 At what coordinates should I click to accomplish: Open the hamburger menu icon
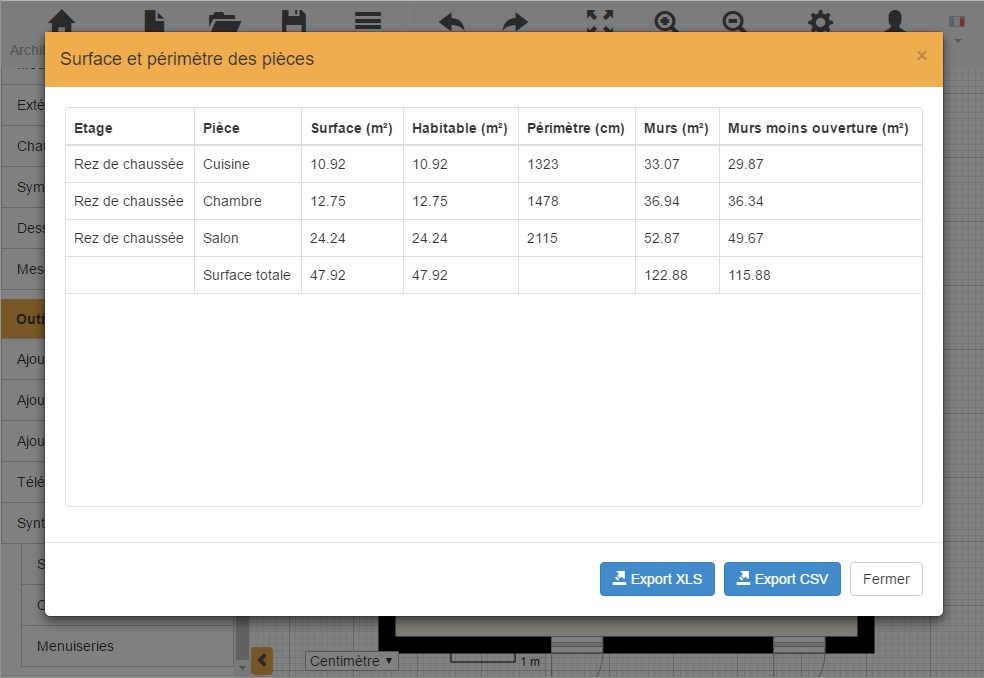click(x=368, y=20)
